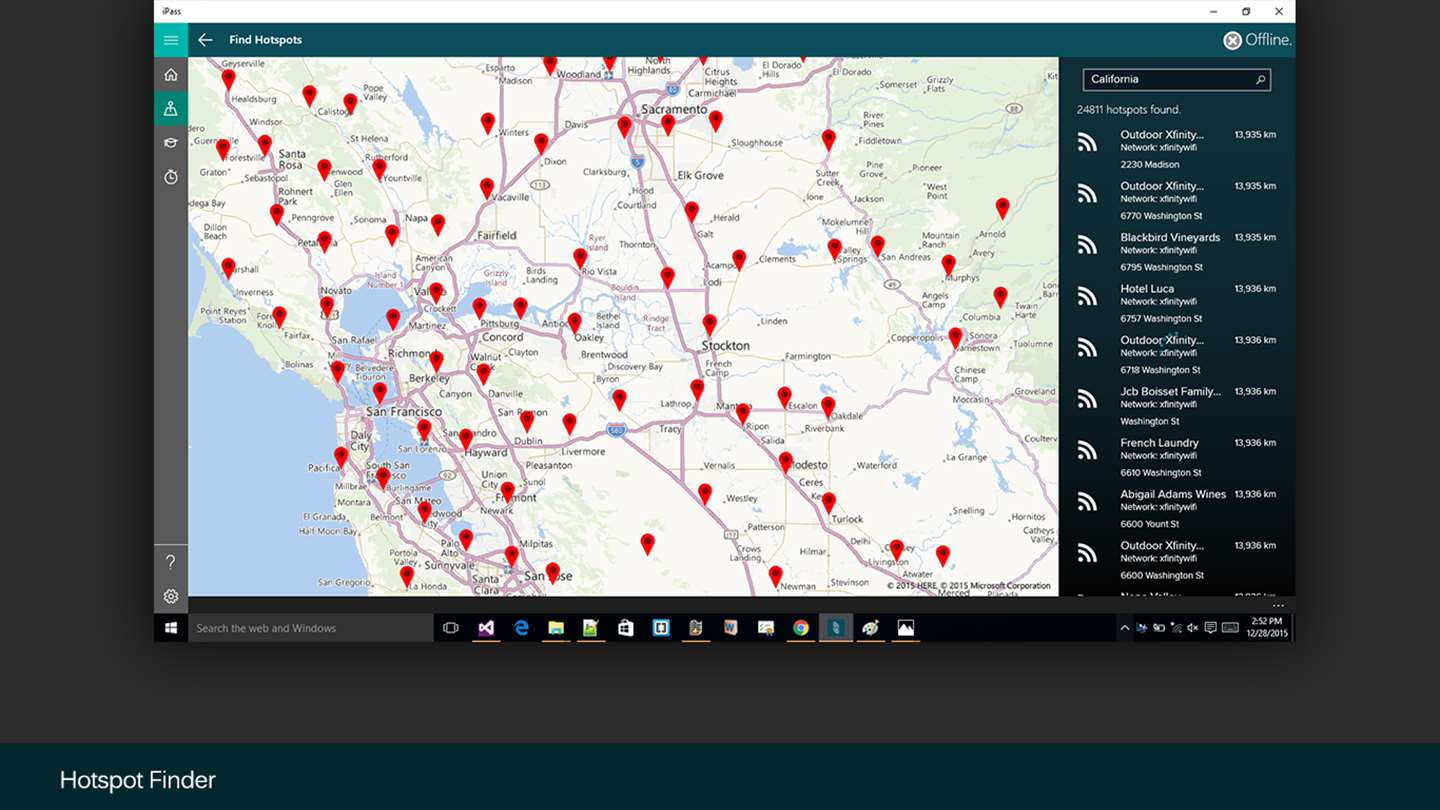Click the Wi-Fi icon beside Abigail Adams Wines
The width and height of the screenshot is (1440, 810).
click(1087, 502)
